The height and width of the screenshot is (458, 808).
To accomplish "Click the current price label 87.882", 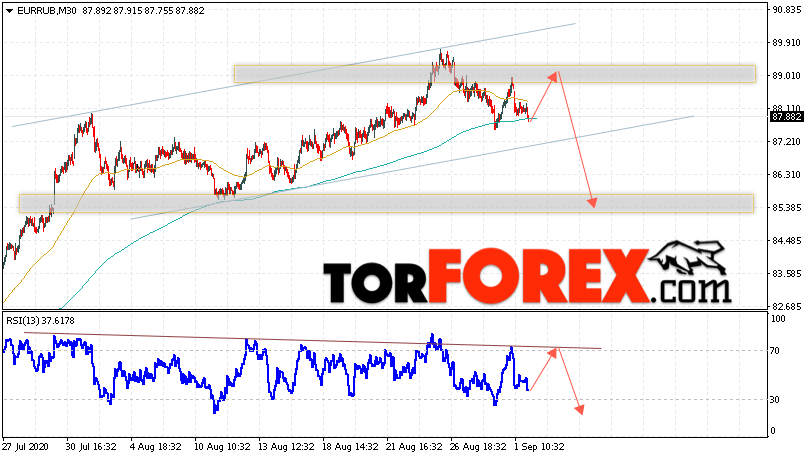I will 786,117.
